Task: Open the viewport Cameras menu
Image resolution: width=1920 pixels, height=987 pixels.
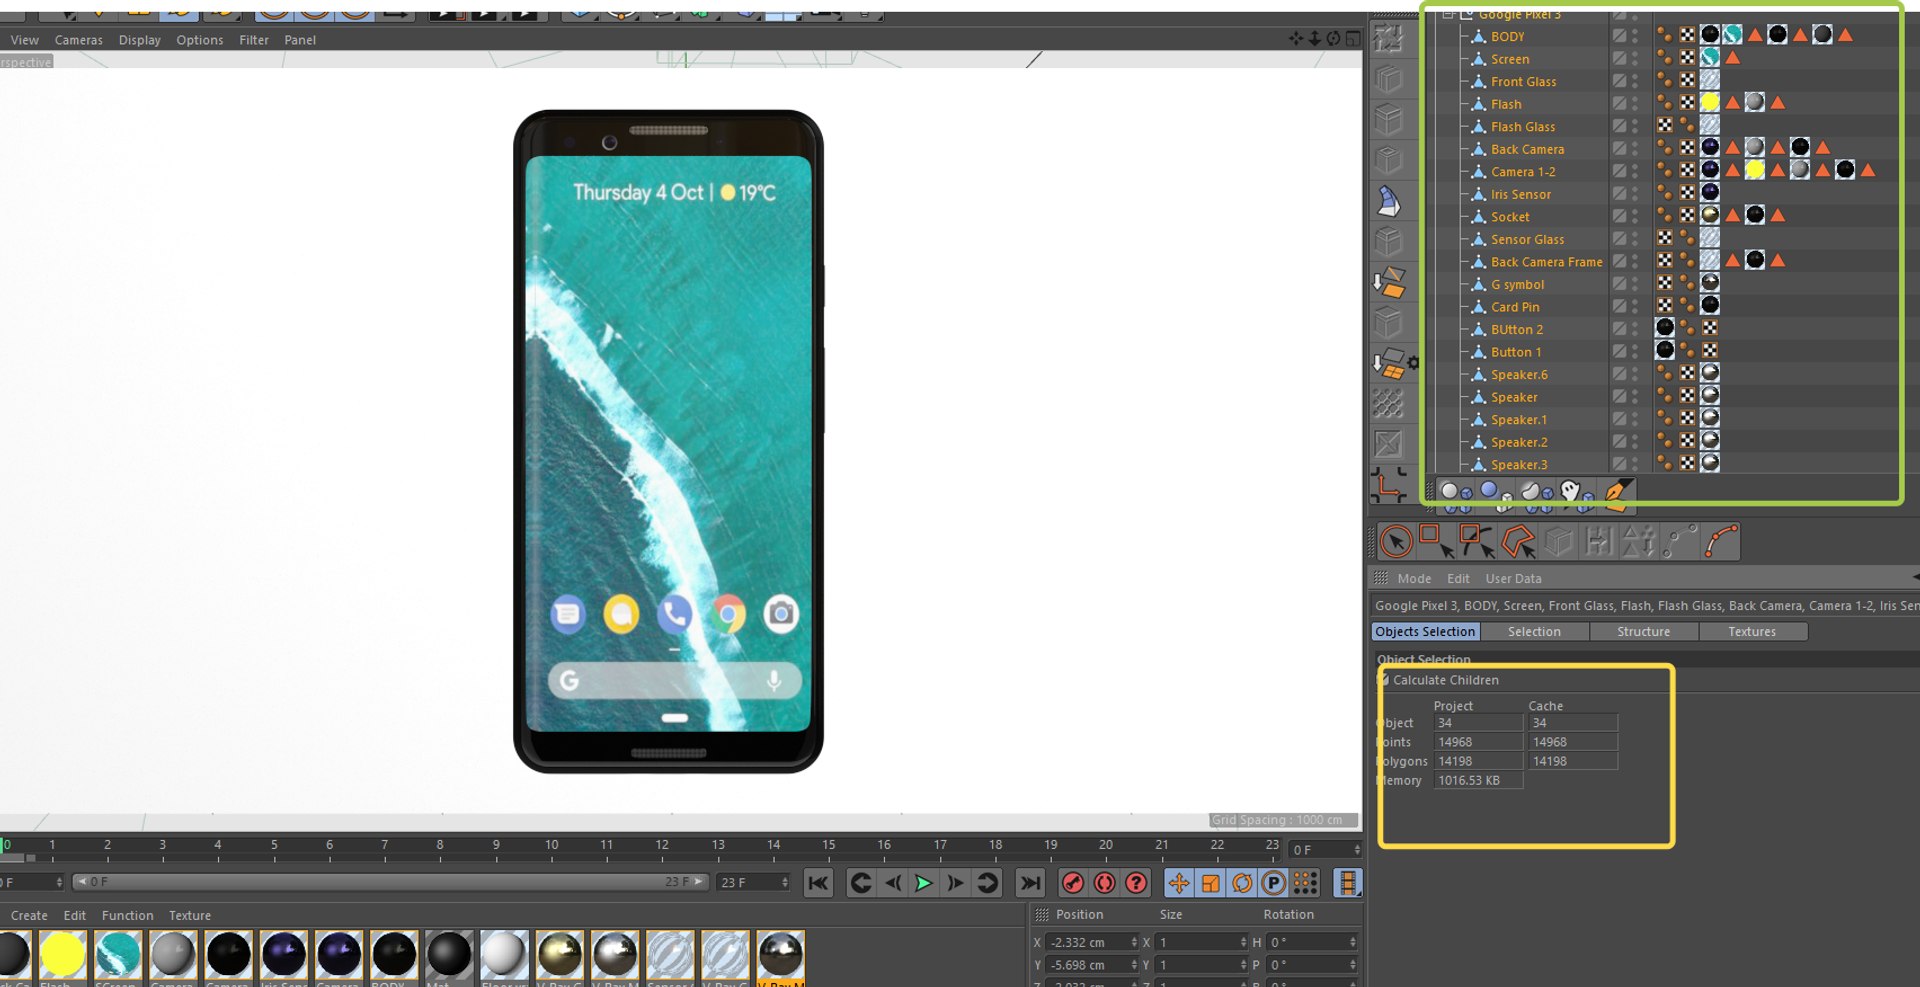Action: pyautogui.click(x=78, y=40)
